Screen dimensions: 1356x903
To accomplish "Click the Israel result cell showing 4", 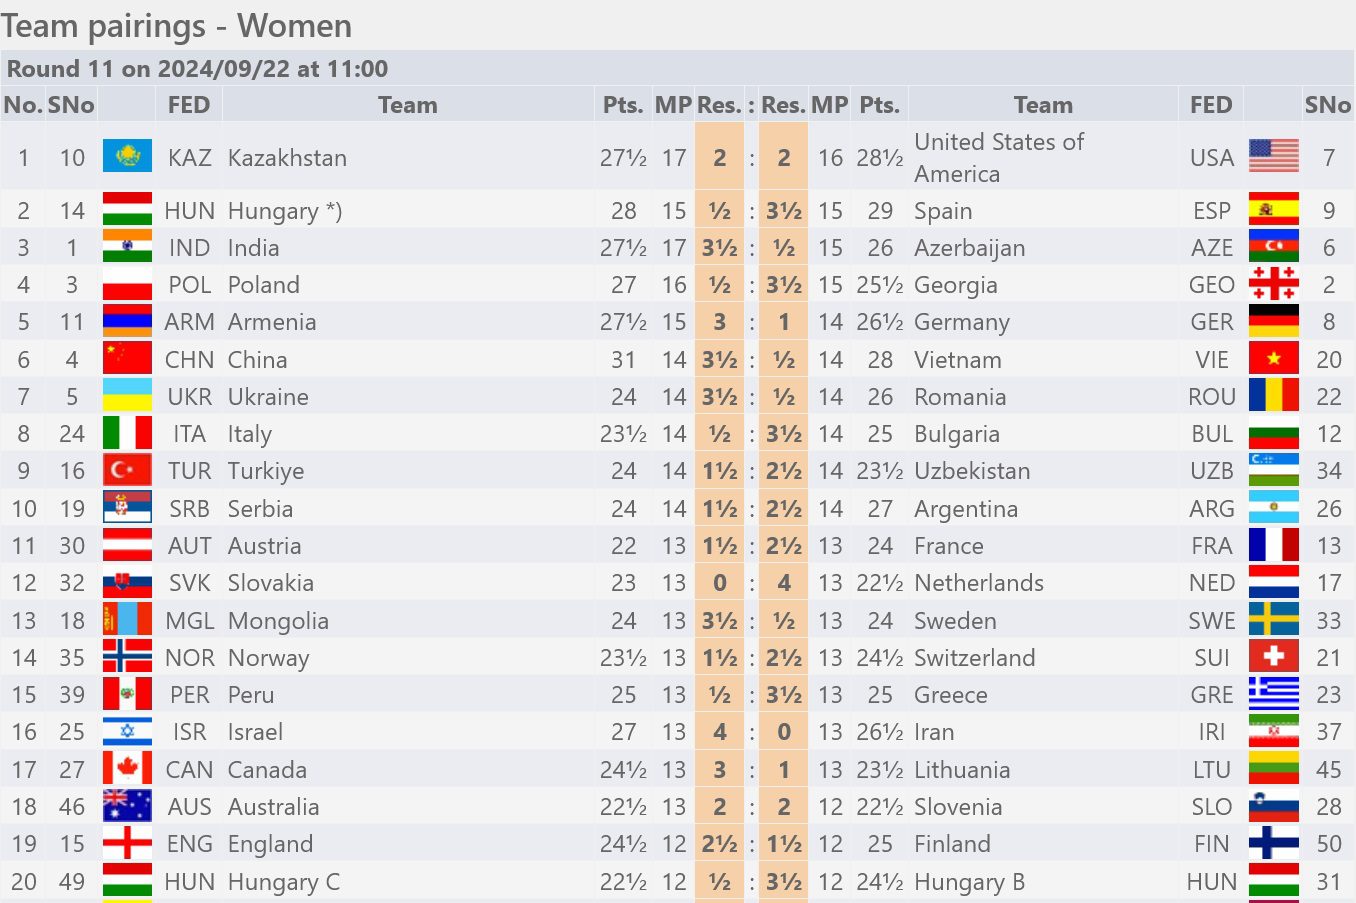I will (719, 732).
